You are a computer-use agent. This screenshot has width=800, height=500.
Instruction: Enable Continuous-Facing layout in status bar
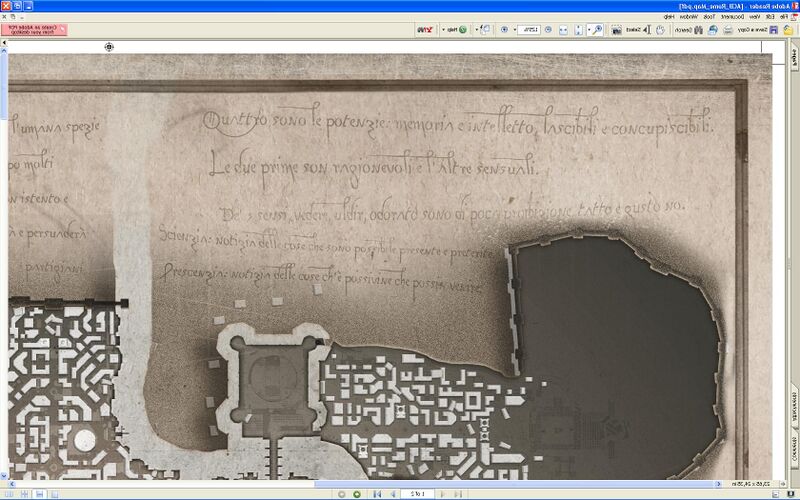(24, 494)
